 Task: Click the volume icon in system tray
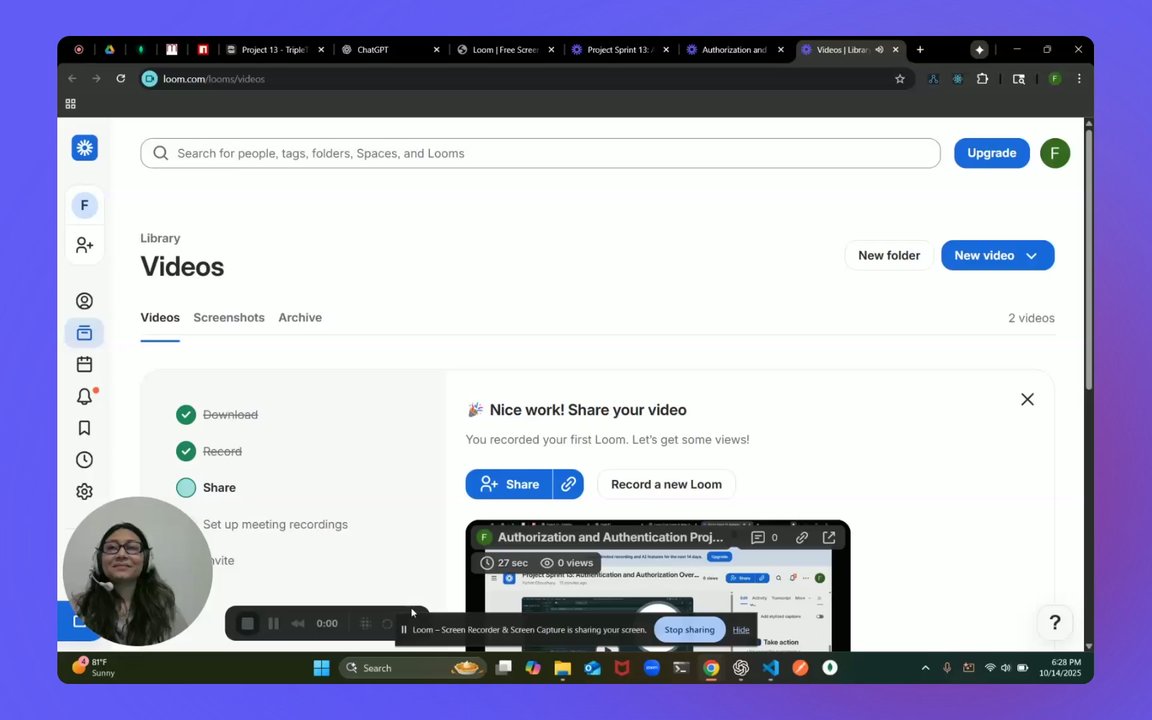[1006, 668]
